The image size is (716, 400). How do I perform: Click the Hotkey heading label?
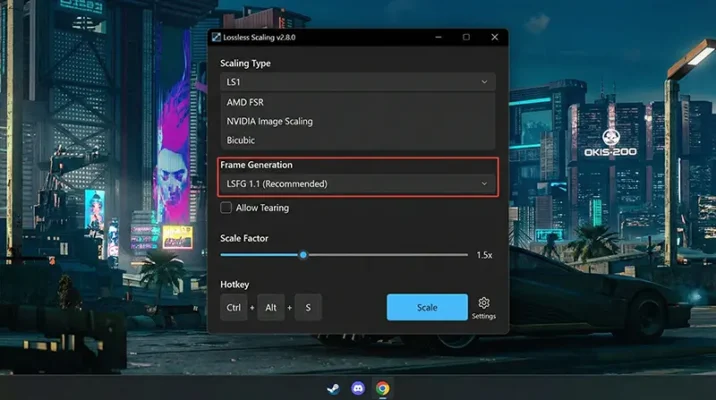click(235, 284)
